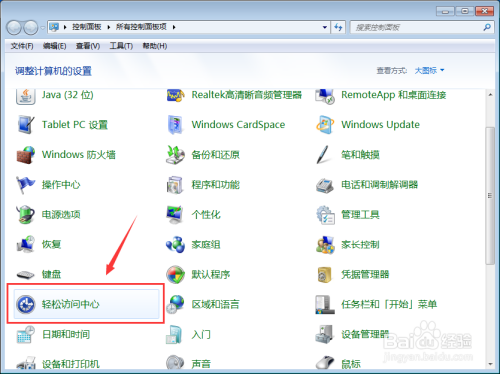Screen dimensions: 500x374
Task: Open the 程序和功能 icon
Action: 175,185
